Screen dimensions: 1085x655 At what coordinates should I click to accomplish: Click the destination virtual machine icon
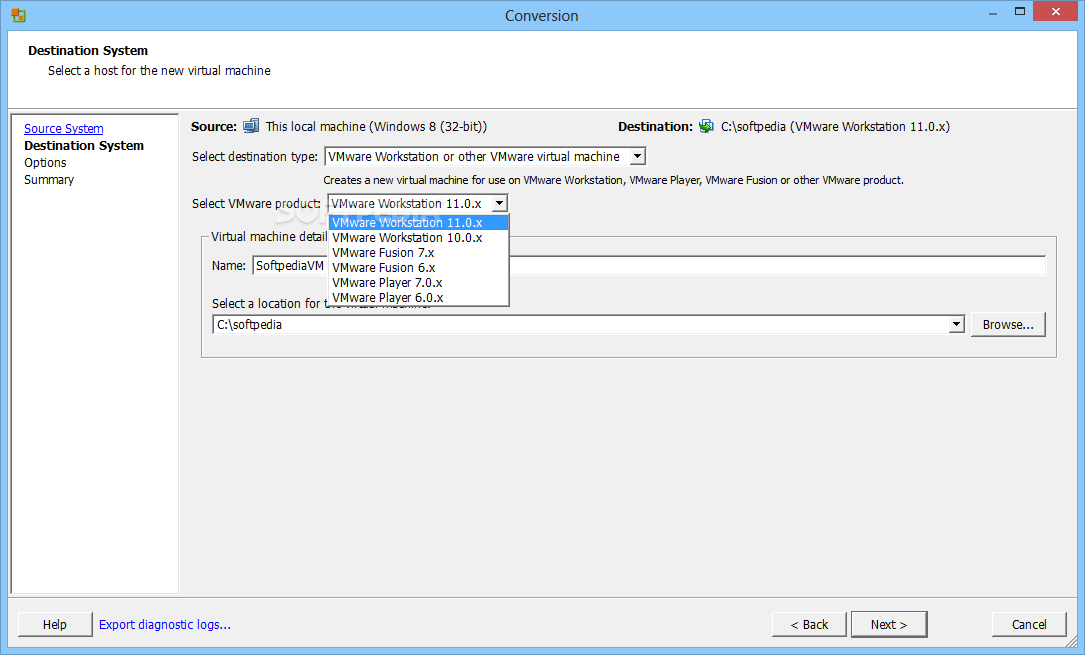click(x=706, y=126)
